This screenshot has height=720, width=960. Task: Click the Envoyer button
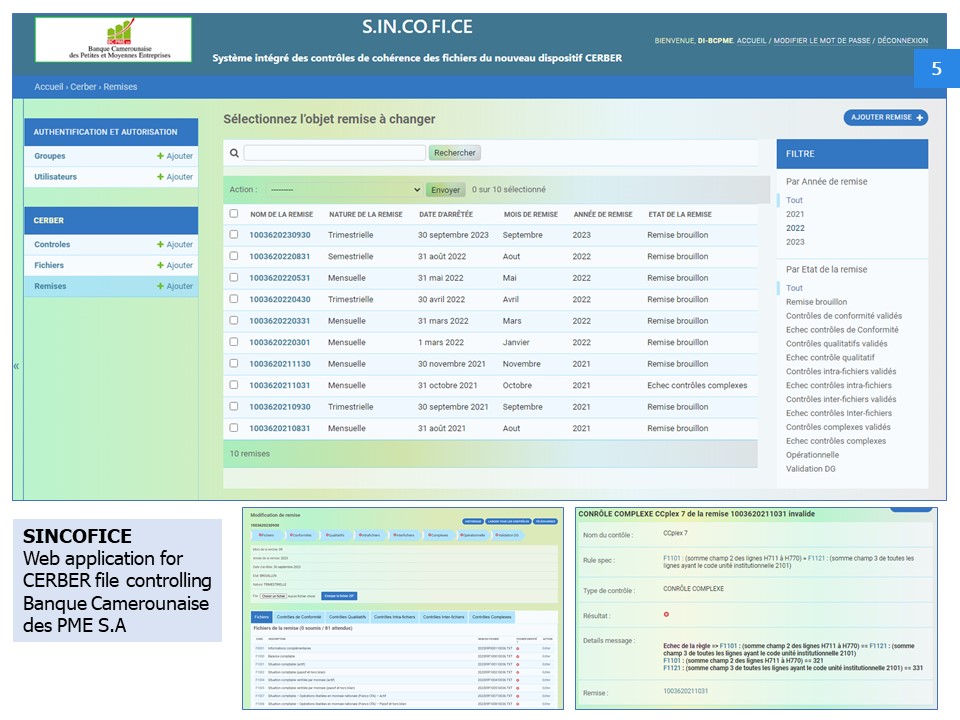click(x=445, y=190)
